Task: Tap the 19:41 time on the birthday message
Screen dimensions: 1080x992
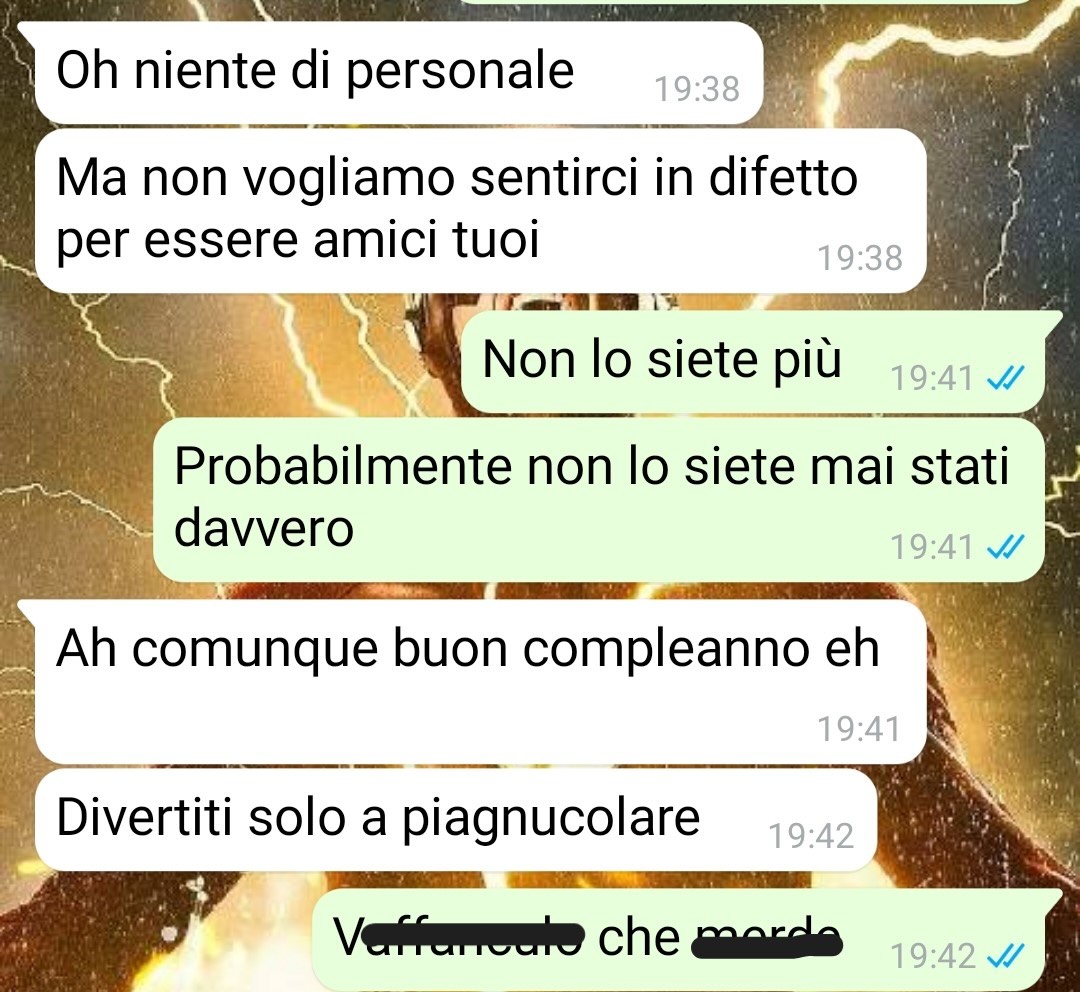Action: 859,729
